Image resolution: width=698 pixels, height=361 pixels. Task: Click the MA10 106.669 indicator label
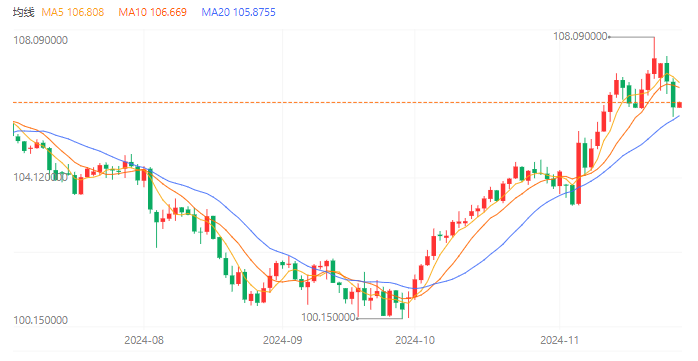tap(152, 12)
